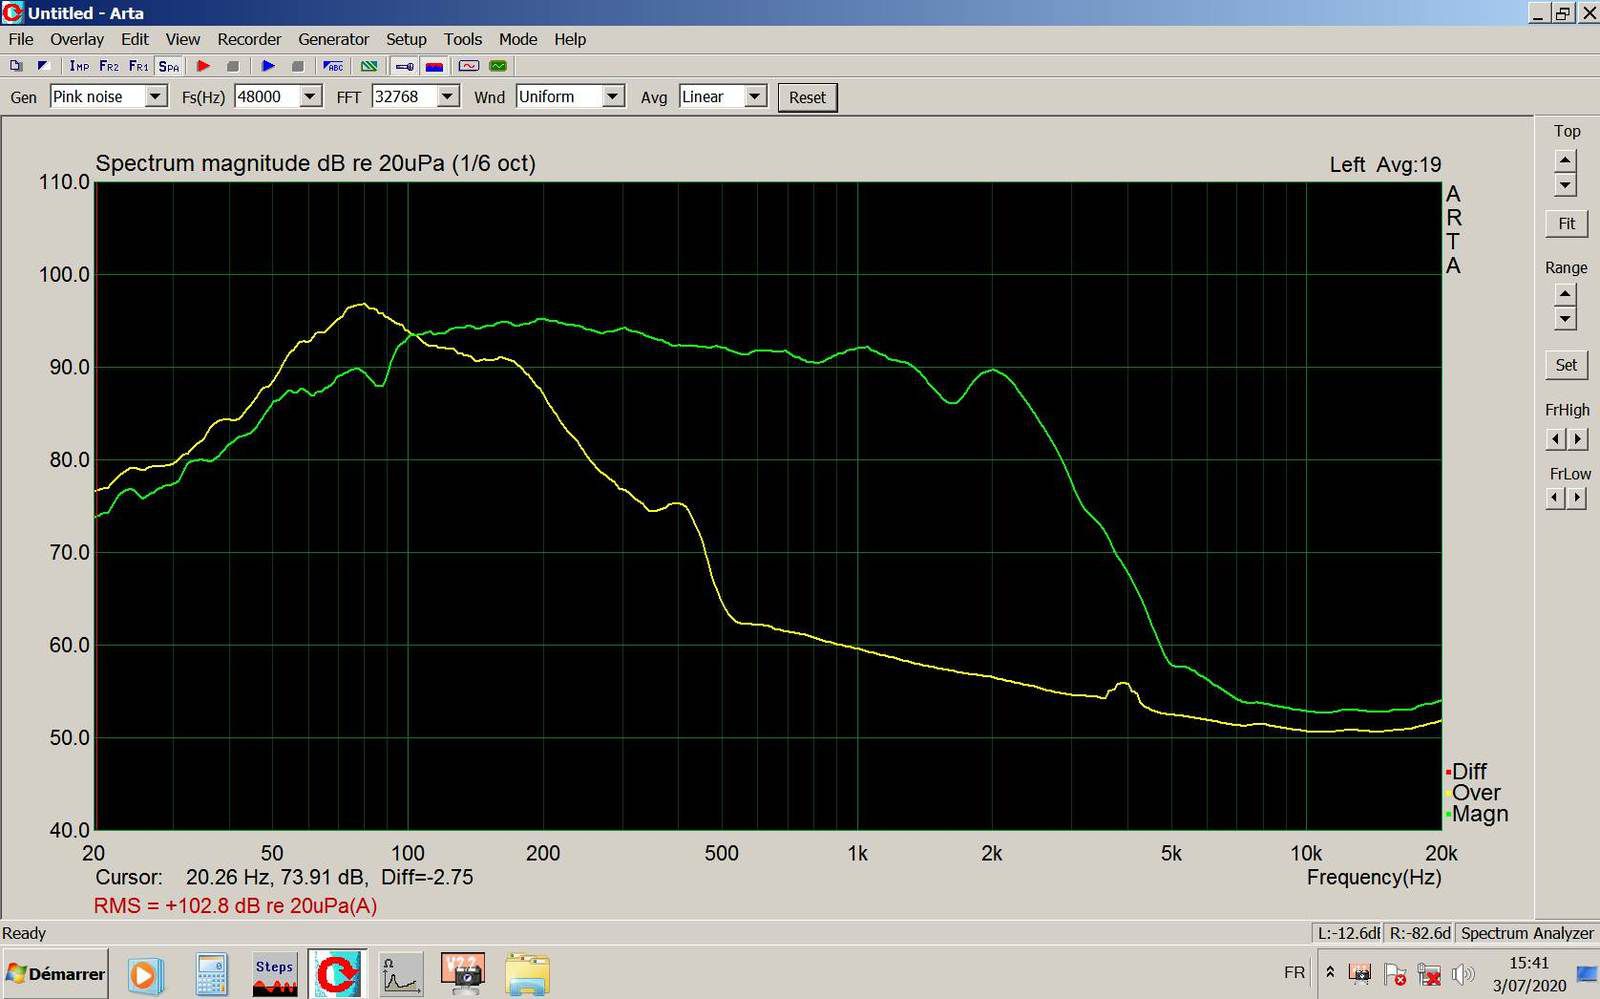The image size is (1600, 999).
Task: Open the Help menu
Action: [570, 39]
